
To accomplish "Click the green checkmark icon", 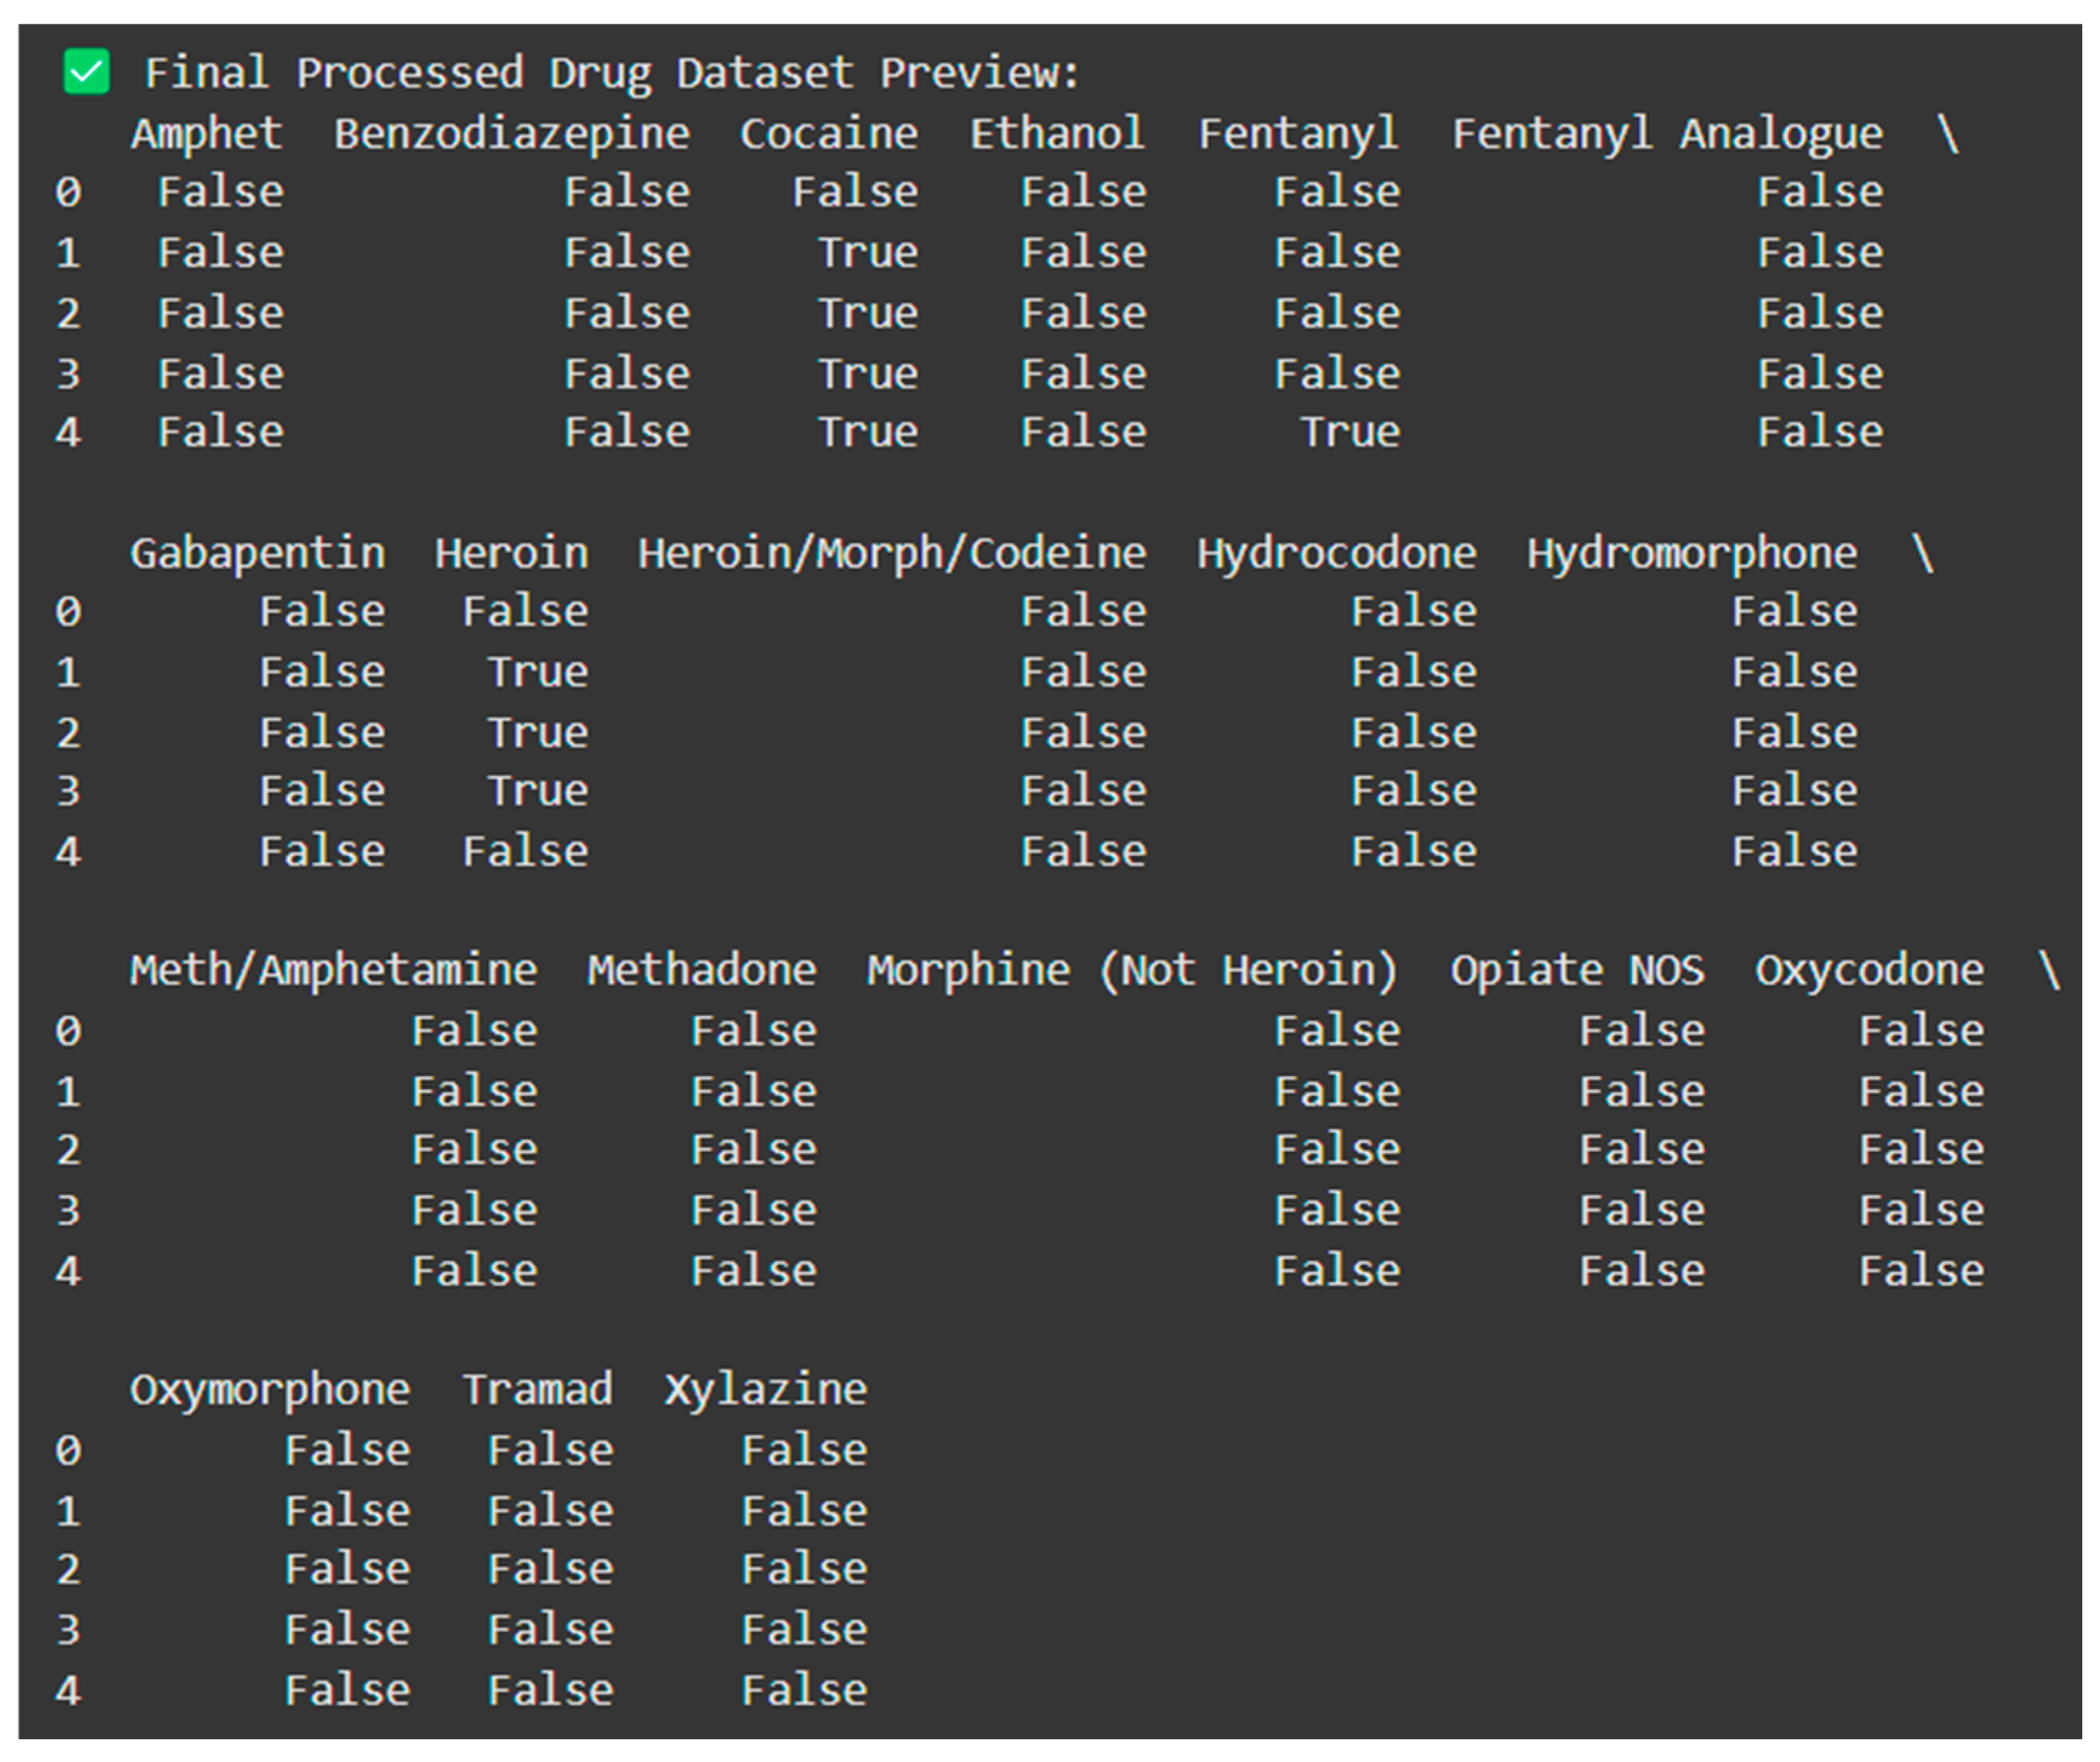I will (87, 72).
